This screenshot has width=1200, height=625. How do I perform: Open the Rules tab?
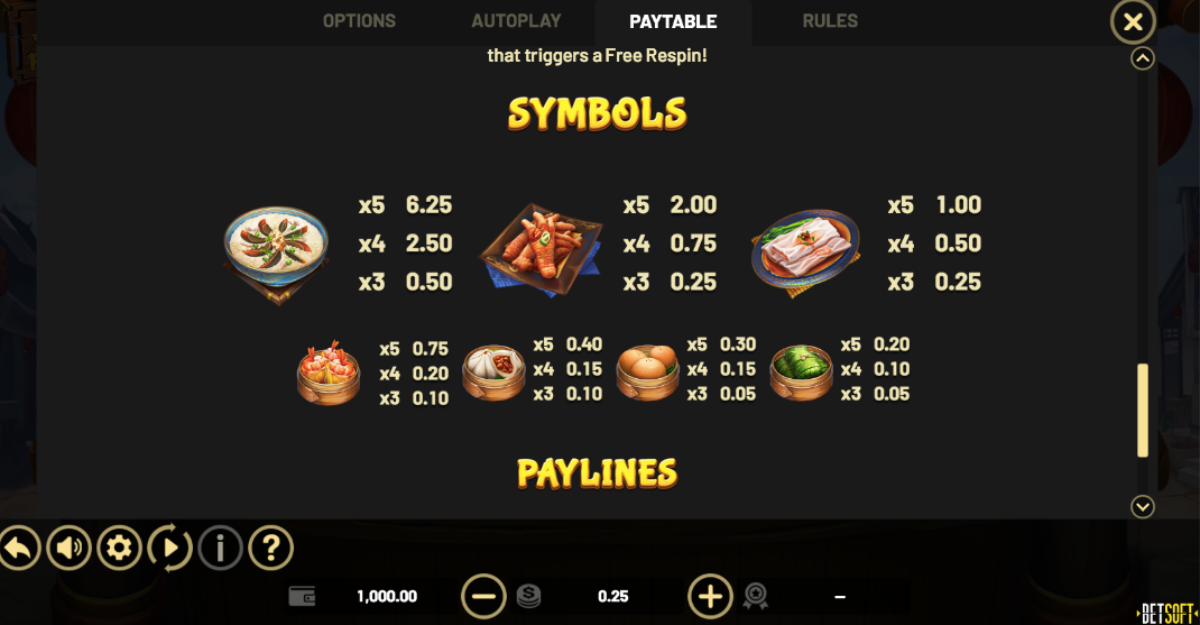(830, 21)
